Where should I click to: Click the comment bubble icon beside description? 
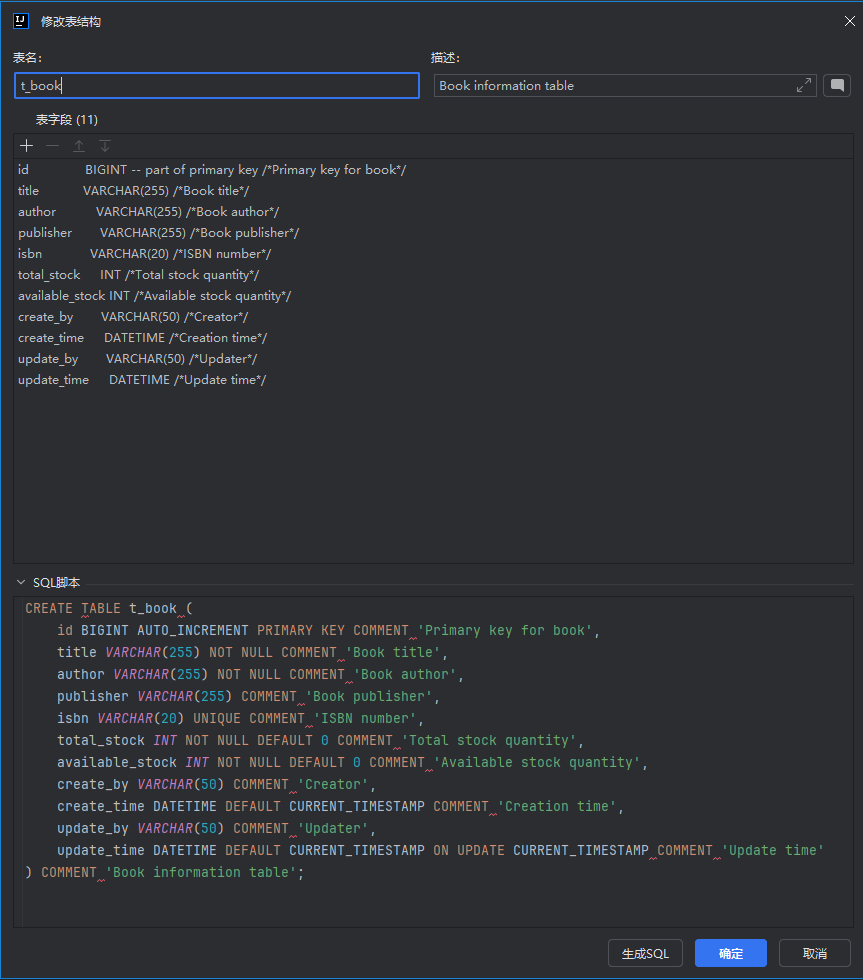pos(837,86)
